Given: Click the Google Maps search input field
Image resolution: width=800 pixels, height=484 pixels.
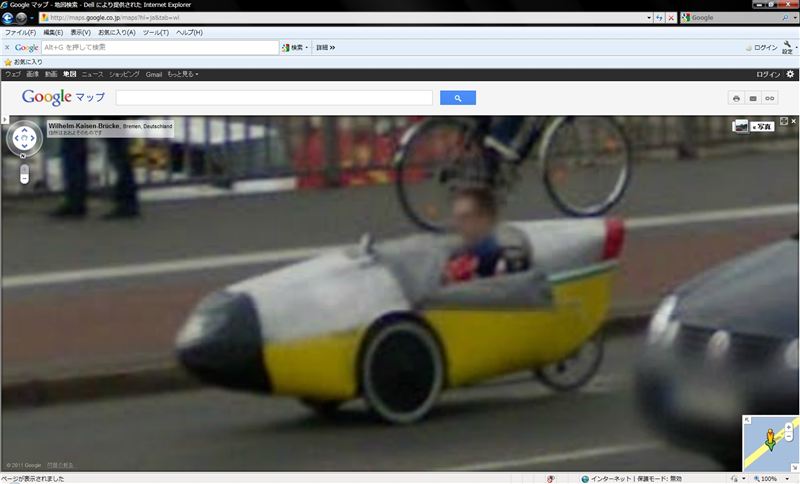Looking at the screenshot, I should click(x=274, y=97).
